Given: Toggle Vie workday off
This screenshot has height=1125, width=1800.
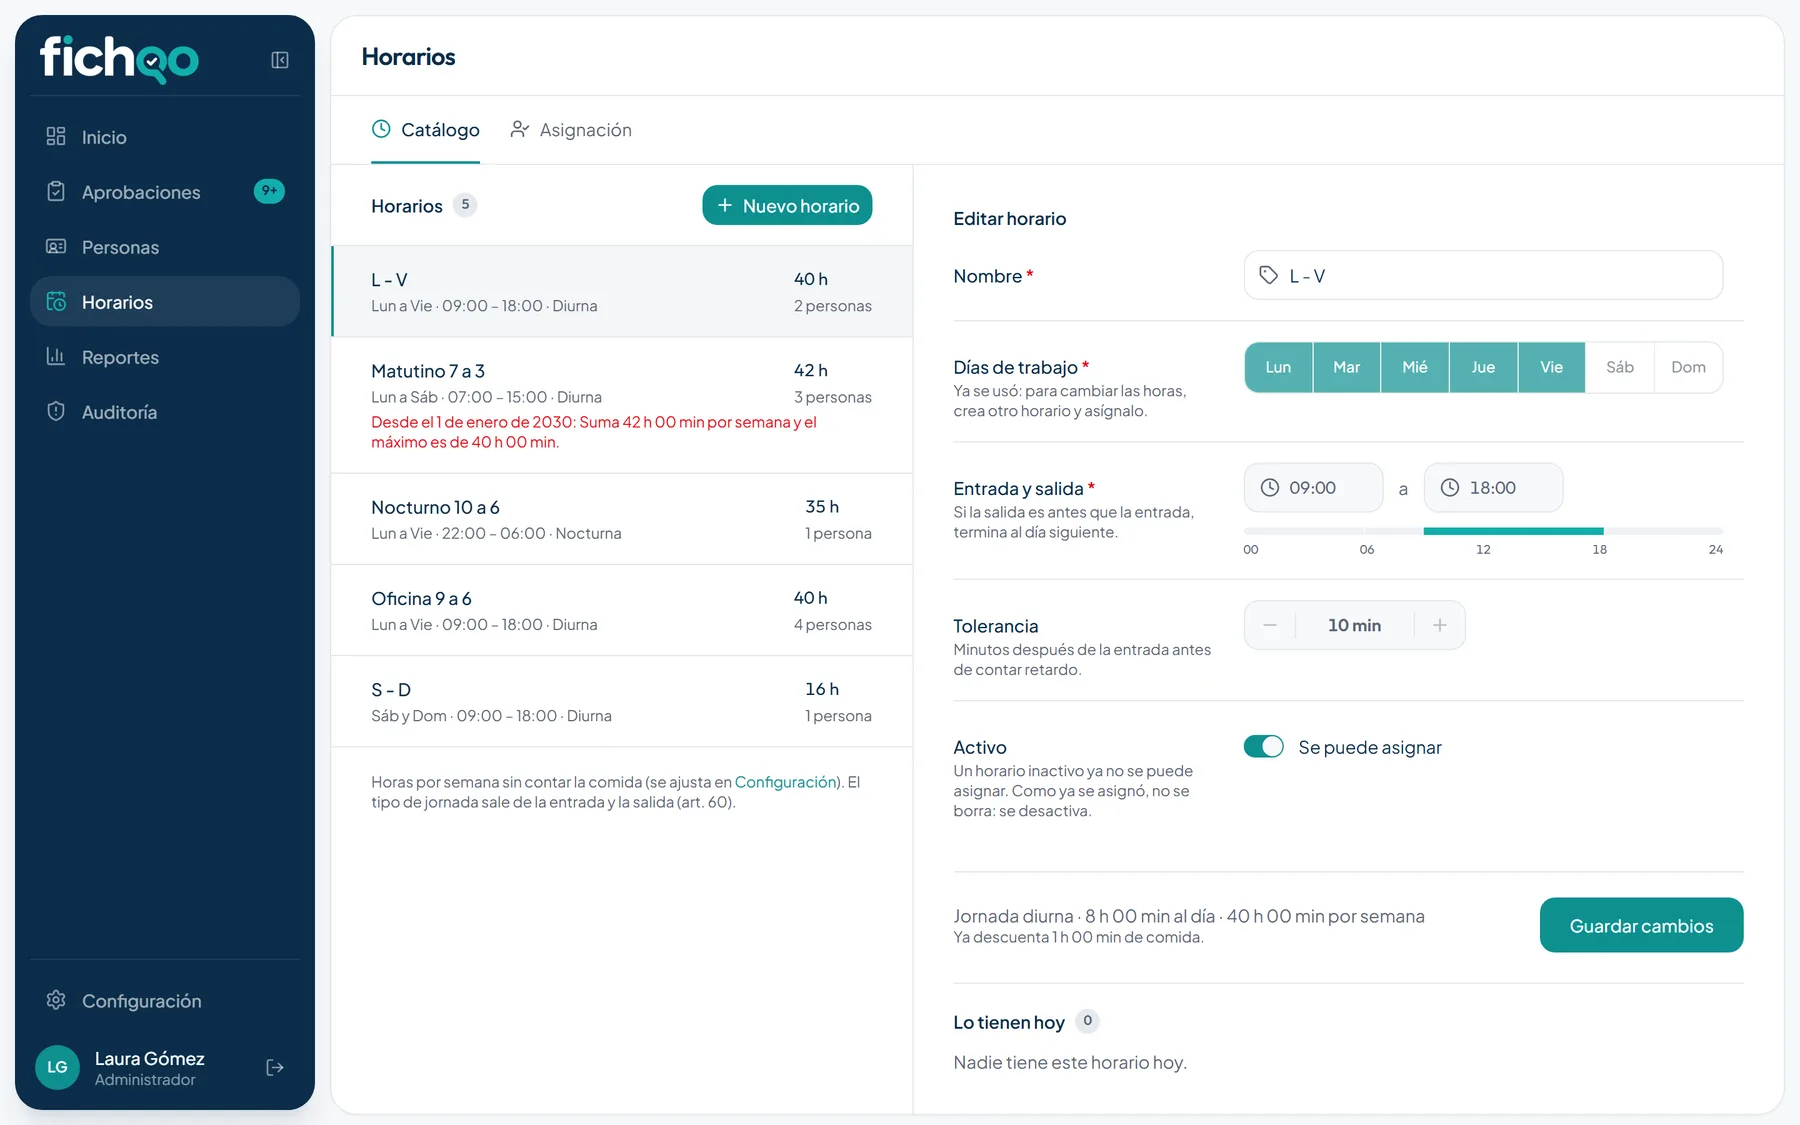Looking at the screenshot, I should pyautogui.click(x=1551, y=367).
